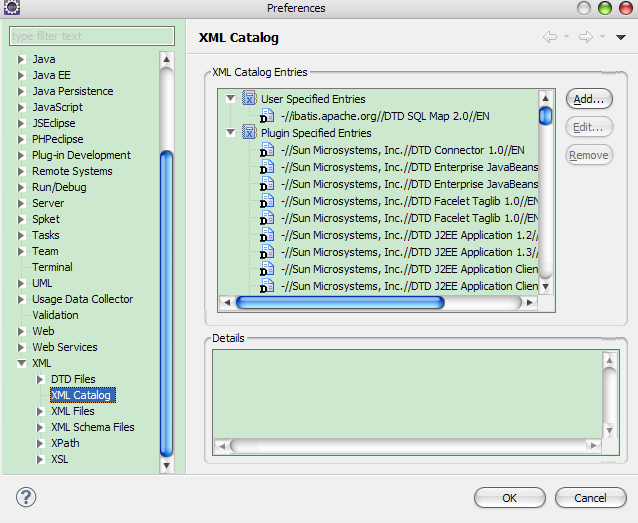Screen dimensions: 638x523
Task: Select Validation in the preferences tree
Action: pyautogui.click(x=55, y=315)
